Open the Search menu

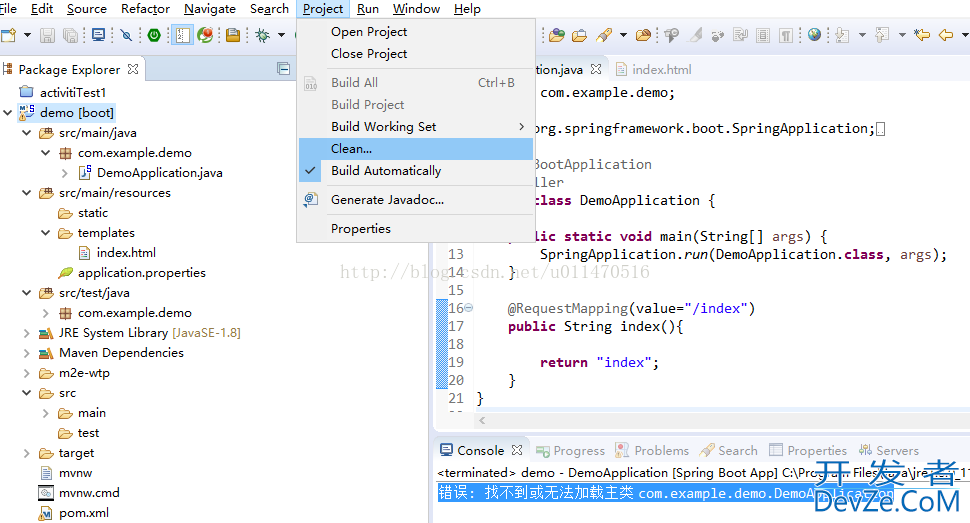(269, 9)
